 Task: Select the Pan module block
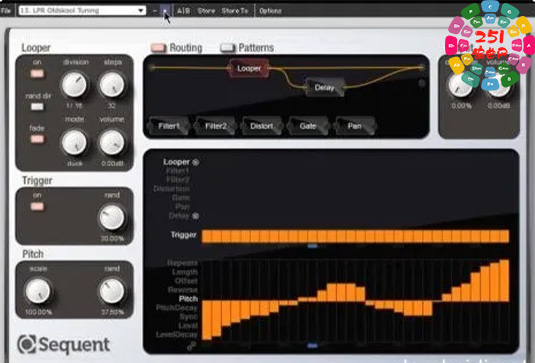pyautogui.click(x=355, y=126)
